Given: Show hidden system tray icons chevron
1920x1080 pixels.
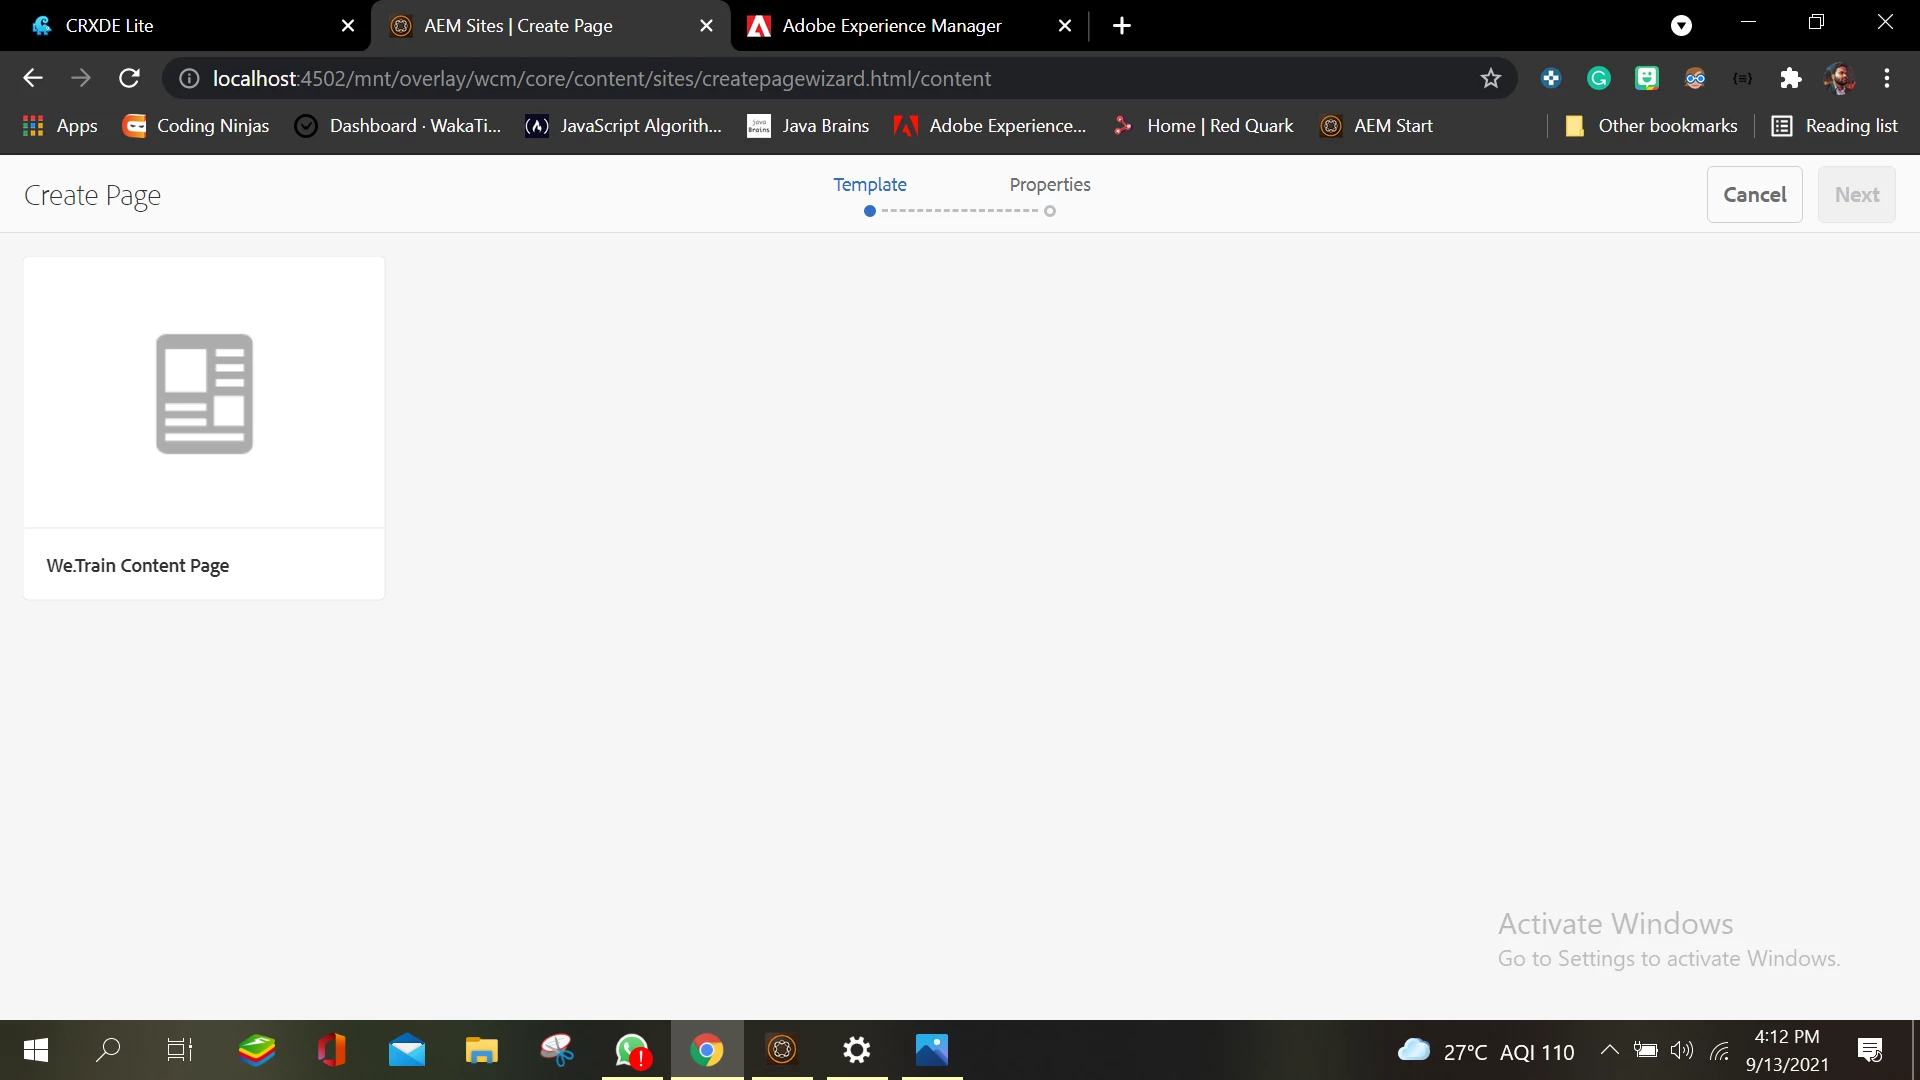Looking at the screenshot, I should pos(1609,1050).
